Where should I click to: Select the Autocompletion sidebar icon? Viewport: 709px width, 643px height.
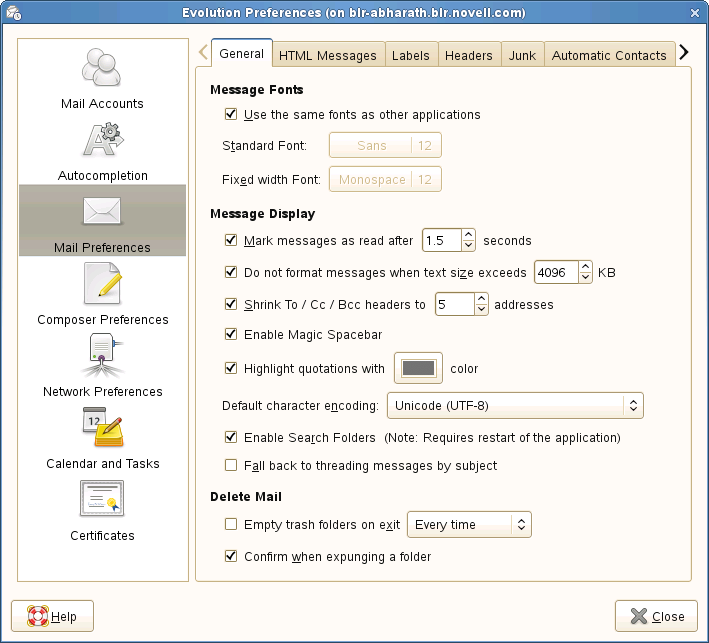point(102,141)
